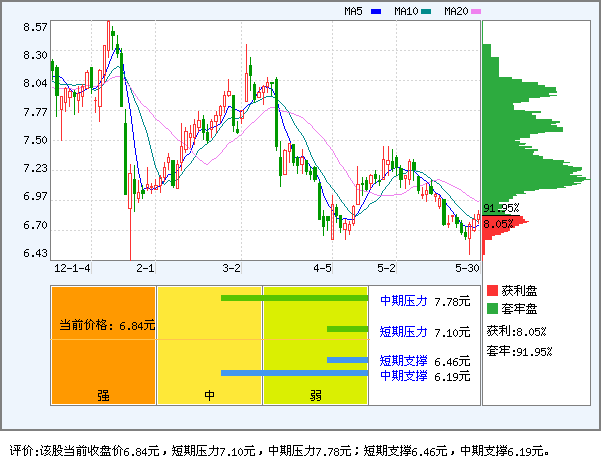Viewport: 601px width, 456px height.
Task: Click the 2-1 date axis label
Action: pyautogui.click(x=145, y=268)
